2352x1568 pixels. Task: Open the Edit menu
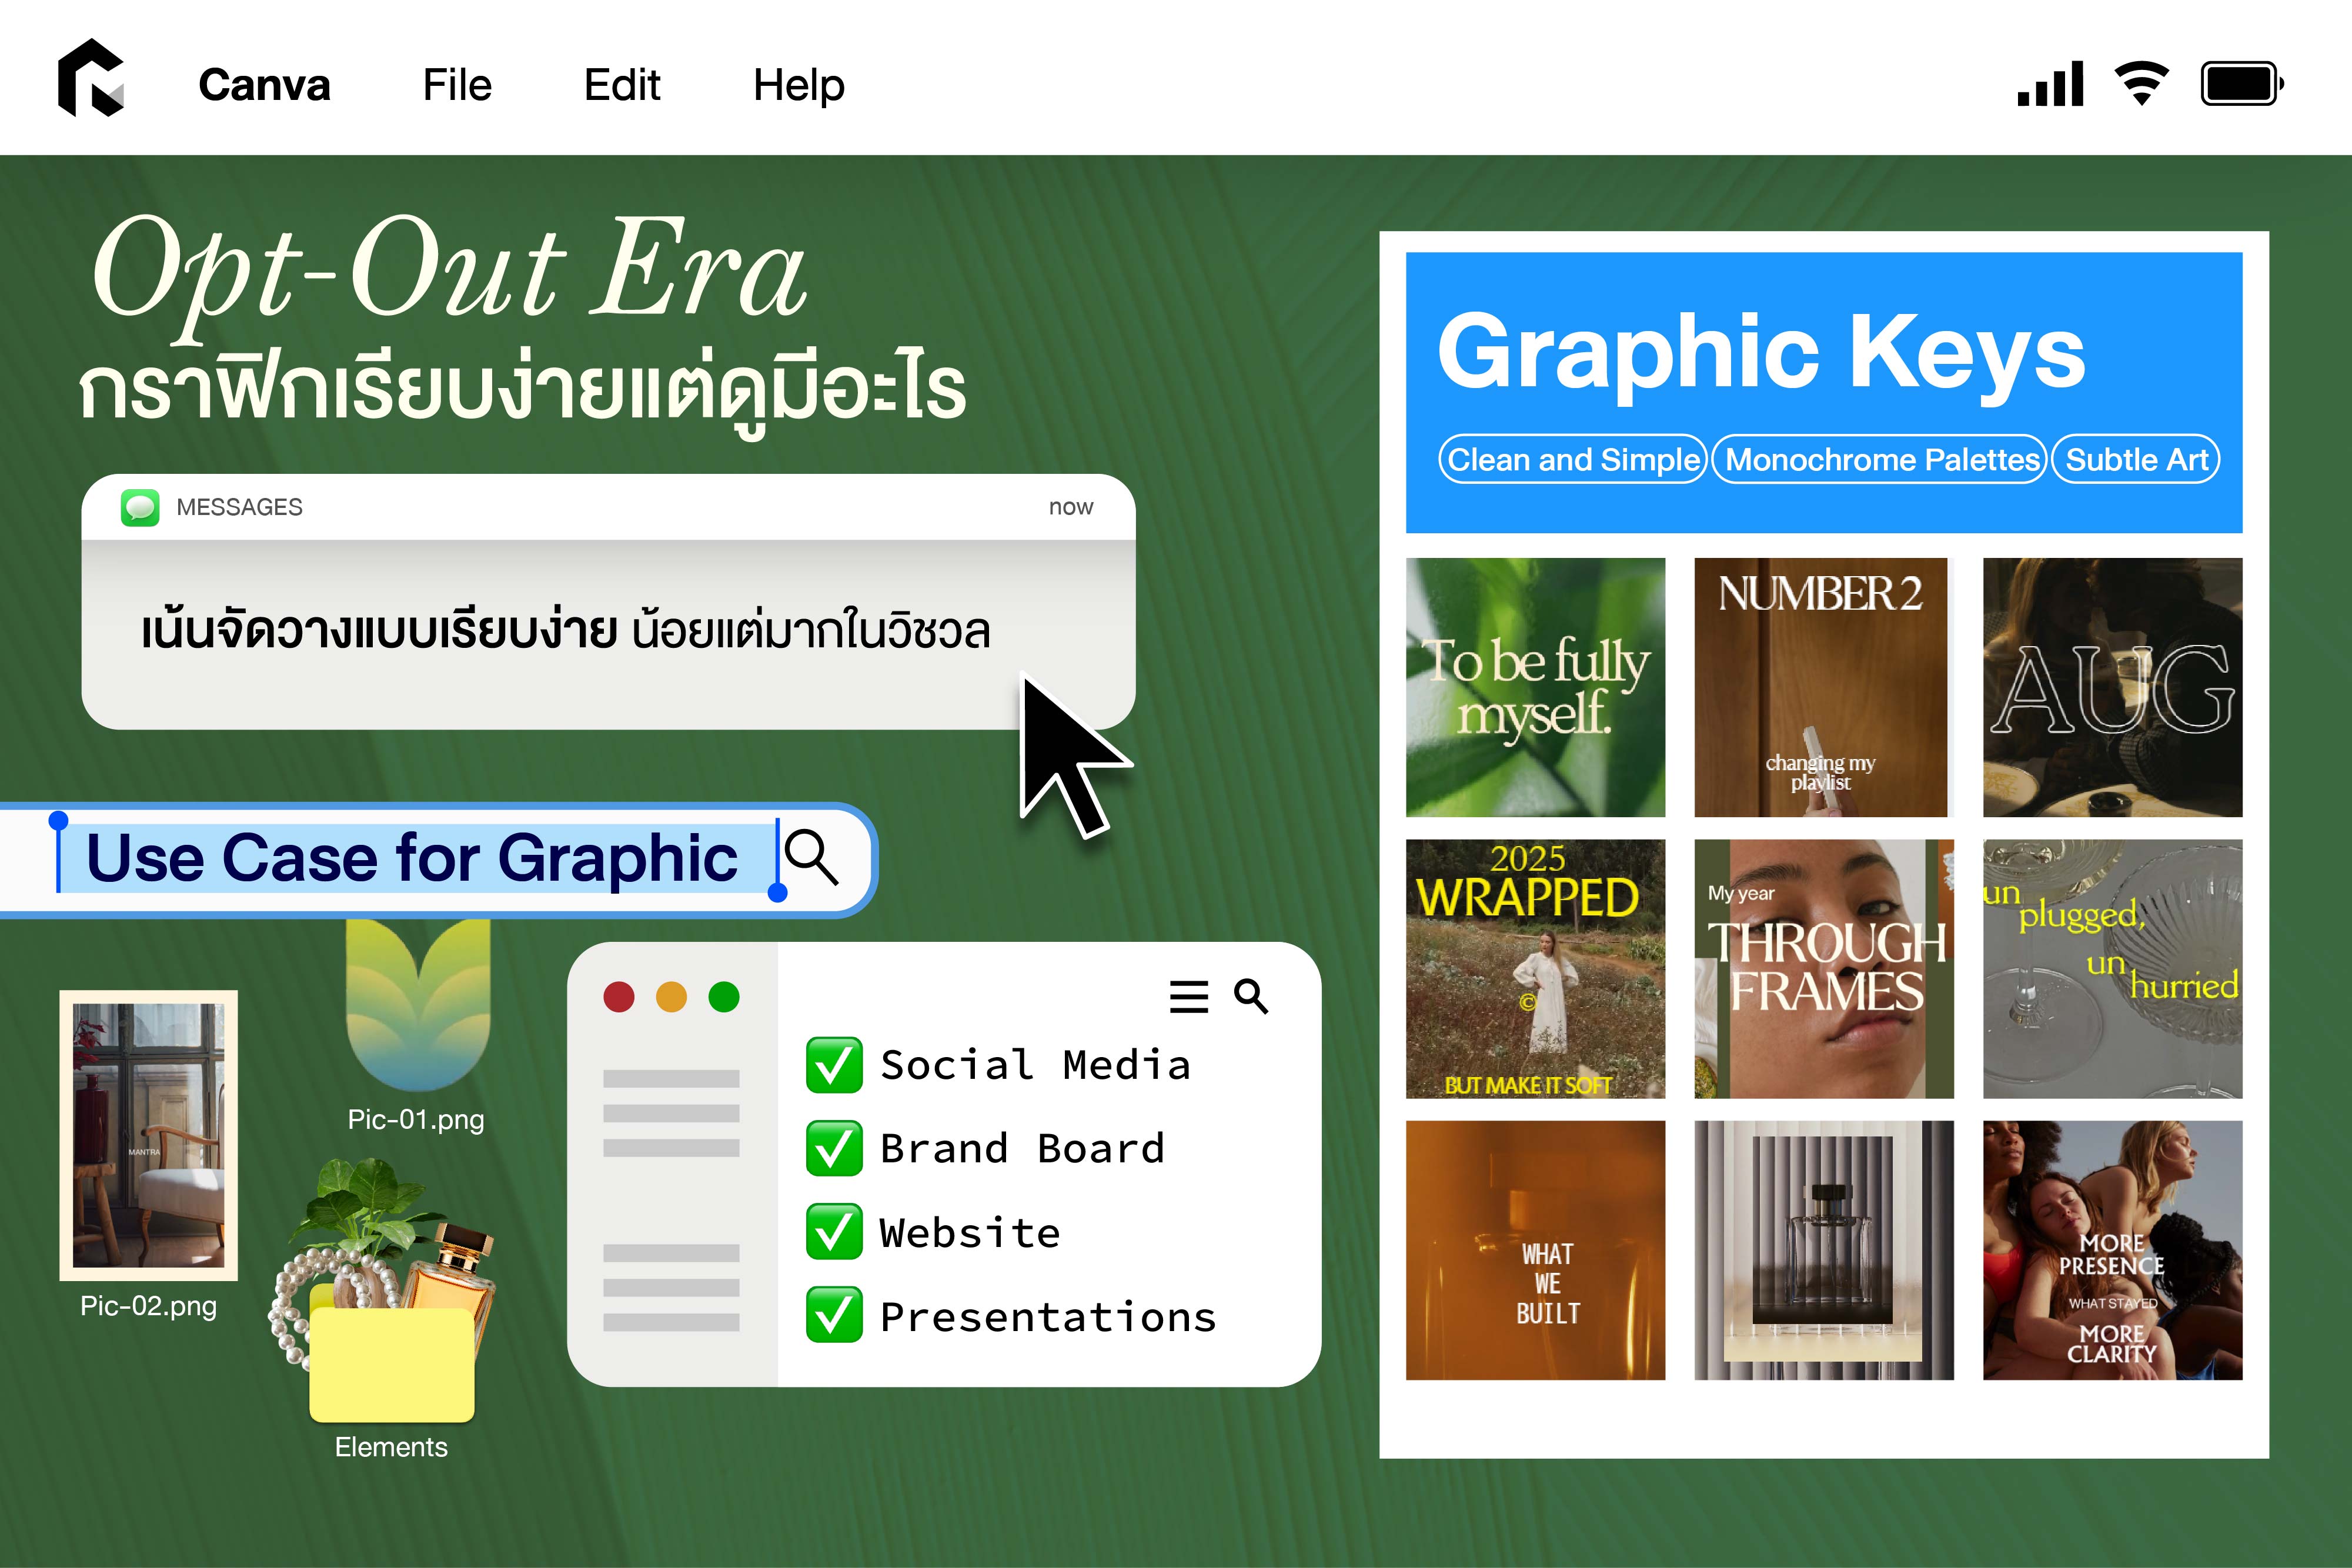[622, 85]
